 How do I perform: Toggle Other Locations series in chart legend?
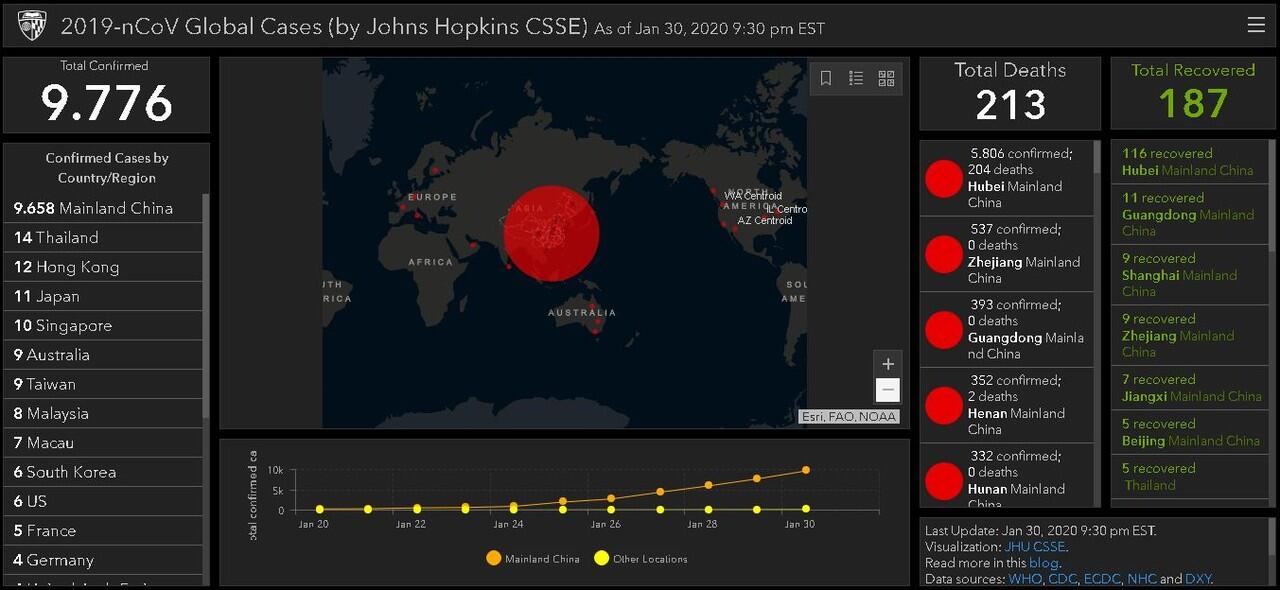pyautogui.click(x=641, y=558)
